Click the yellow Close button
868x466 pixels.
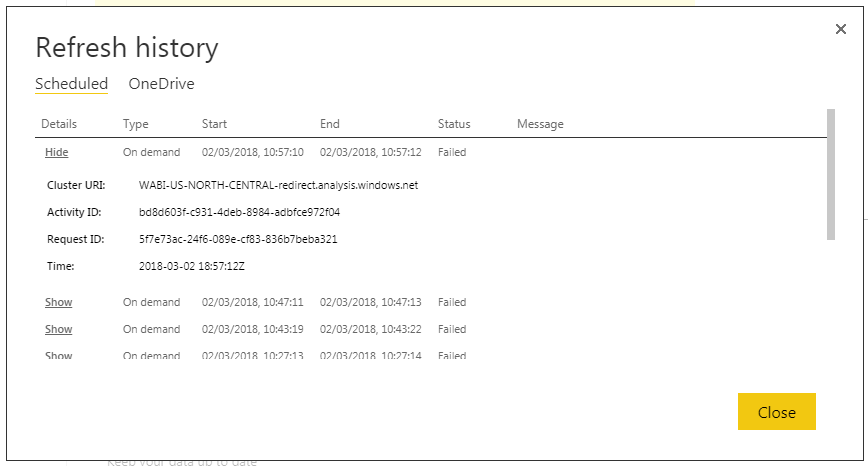[x=777, y=412]
